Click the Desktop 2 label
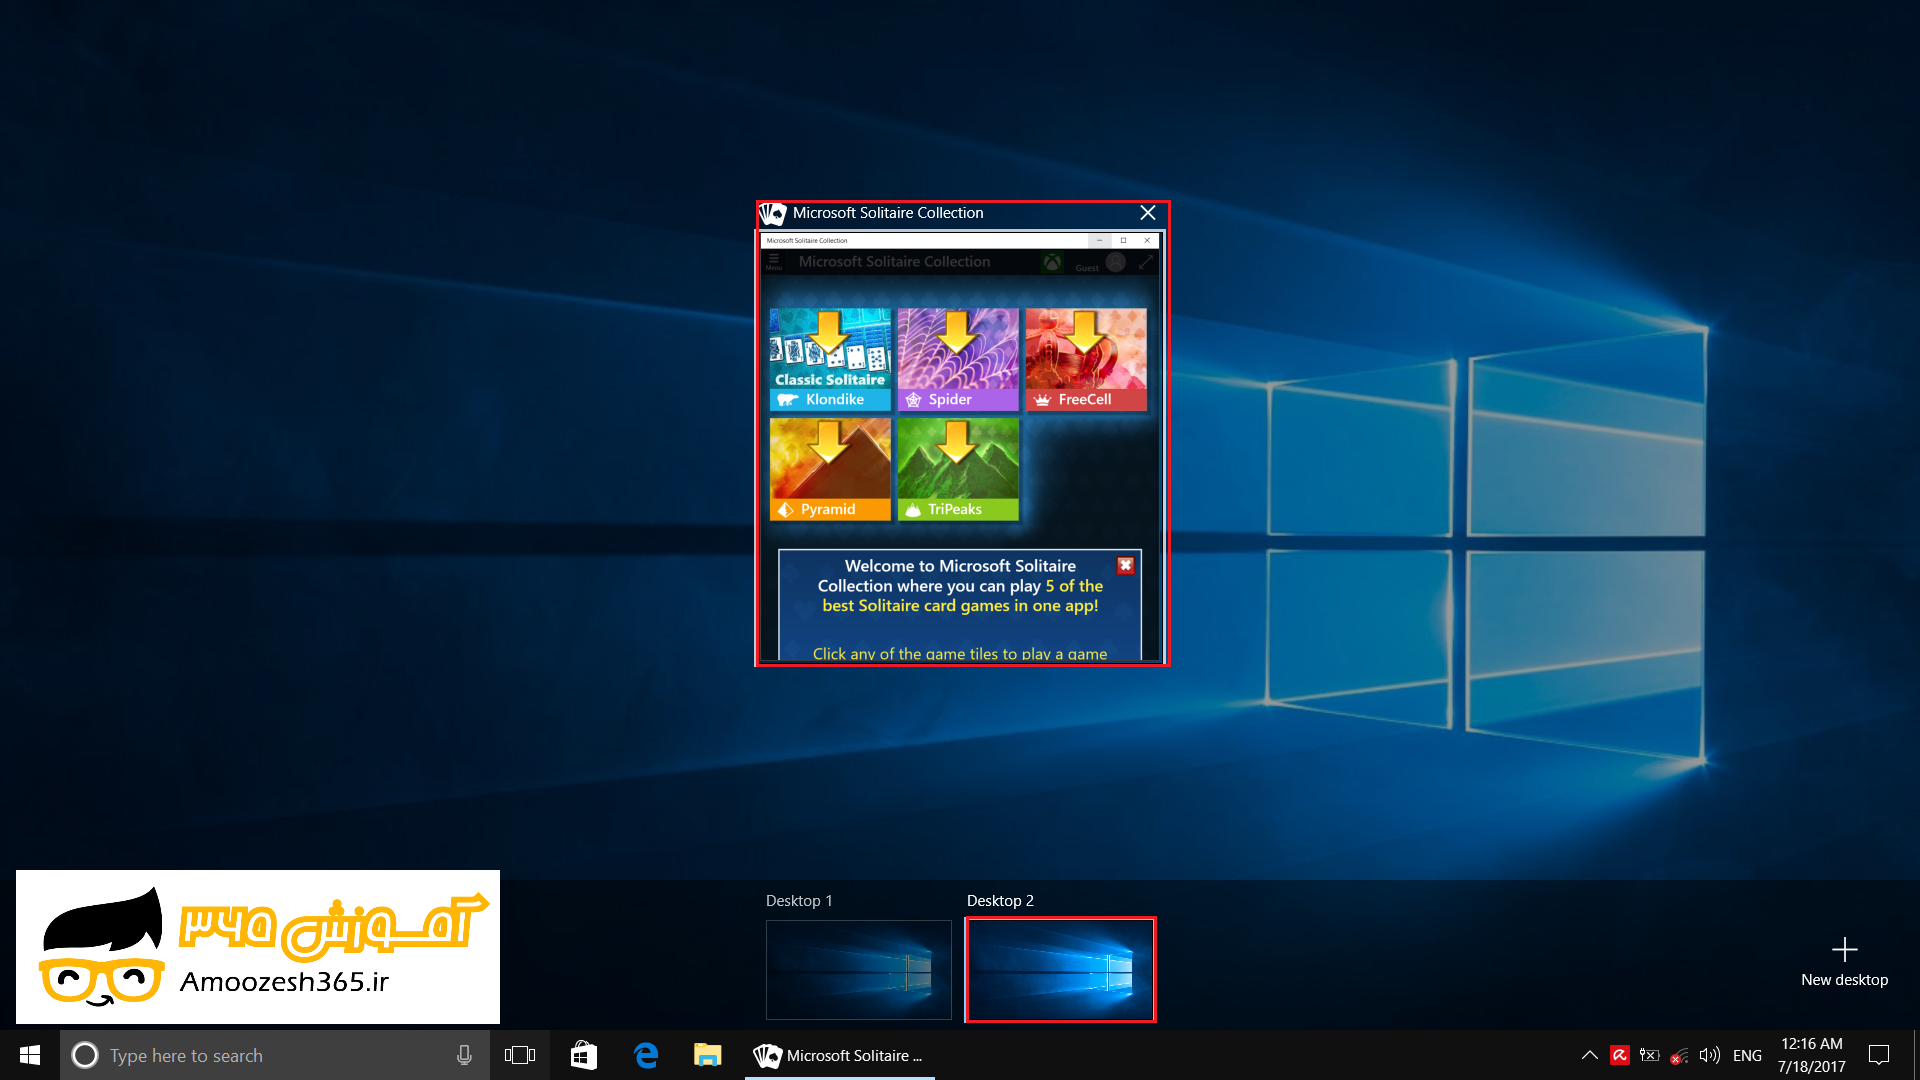This screenshot has width=1920, height=1080. click(1000, 900)
